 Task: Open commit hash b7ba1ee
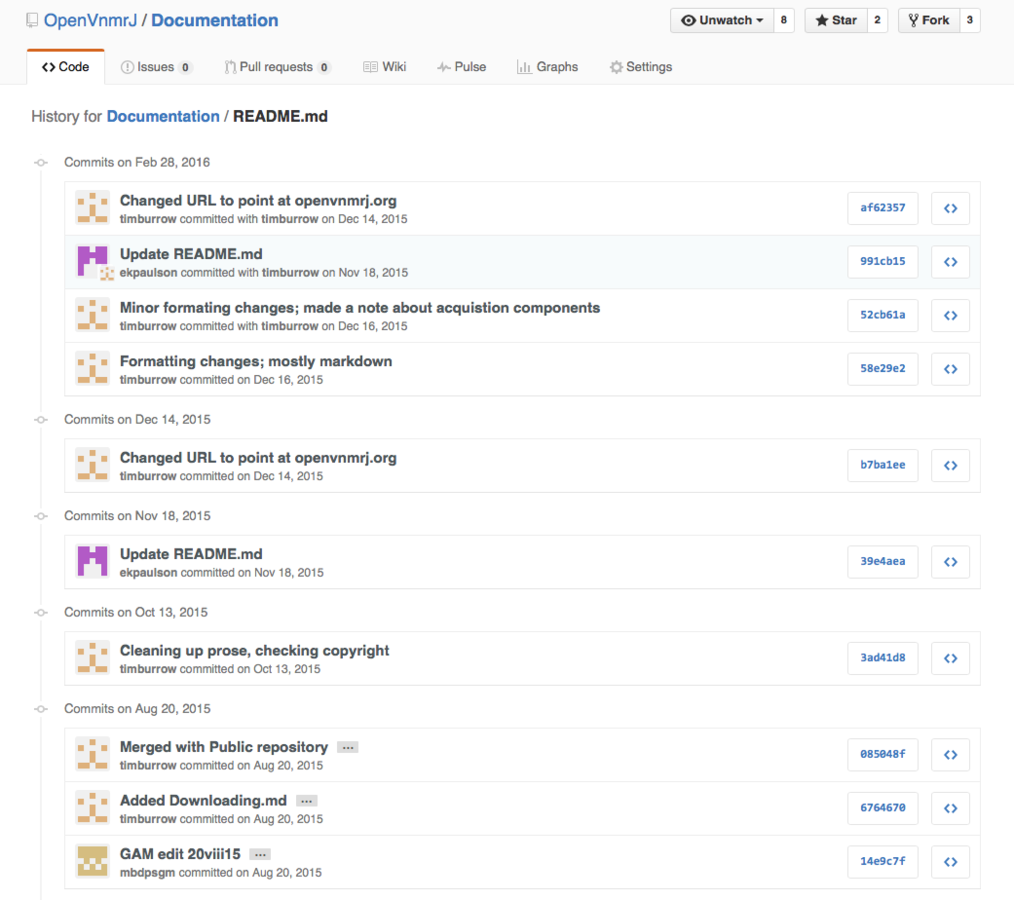click(x=883, y=466)
